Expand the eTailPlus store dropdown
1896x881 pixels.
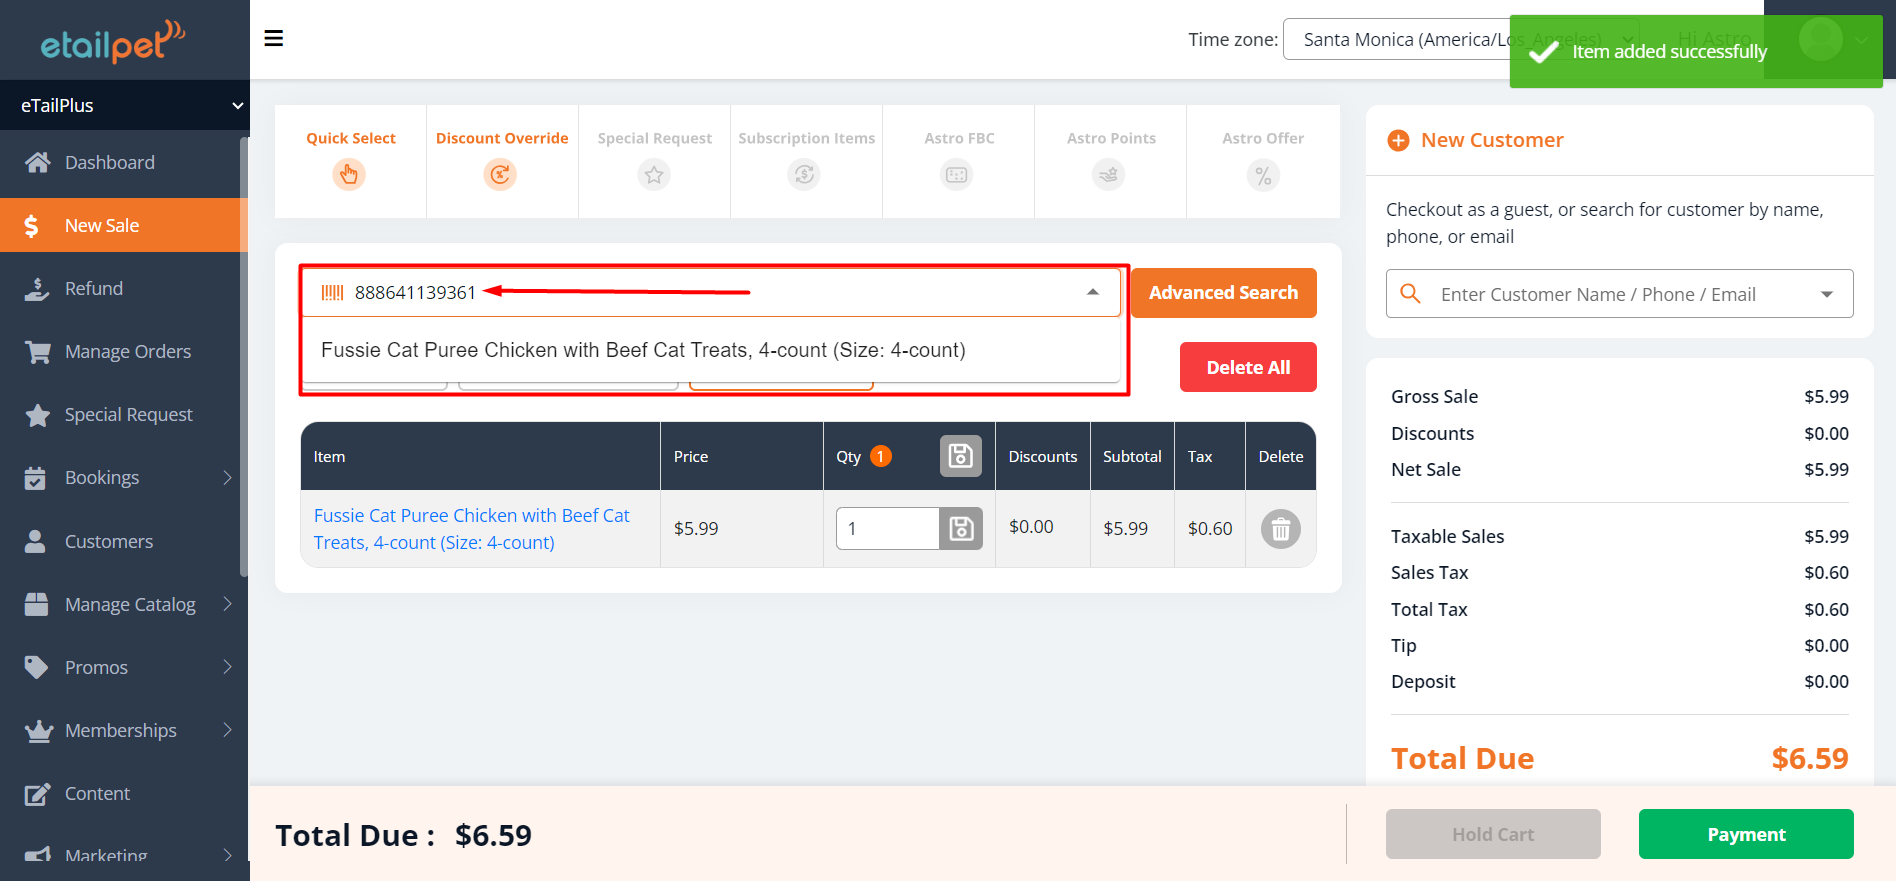[237, 105]
